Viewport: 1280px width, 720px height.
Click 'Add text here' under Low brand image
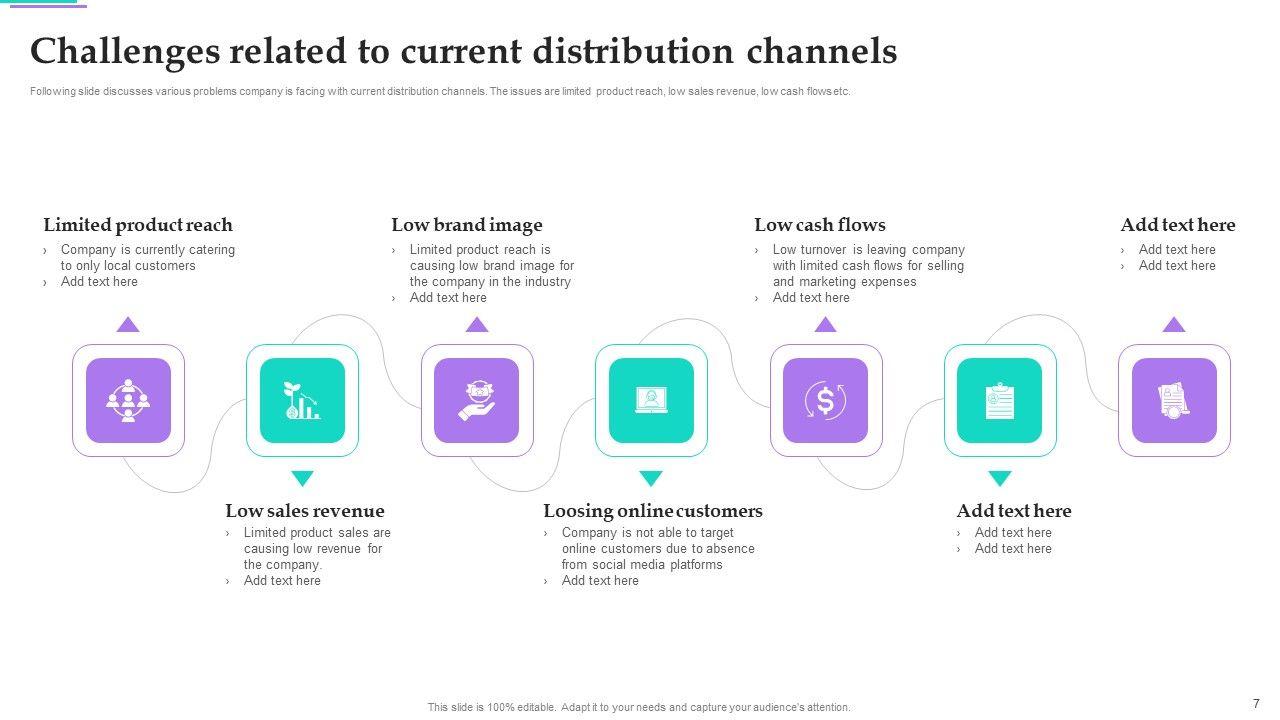click(x=448, y=298)
